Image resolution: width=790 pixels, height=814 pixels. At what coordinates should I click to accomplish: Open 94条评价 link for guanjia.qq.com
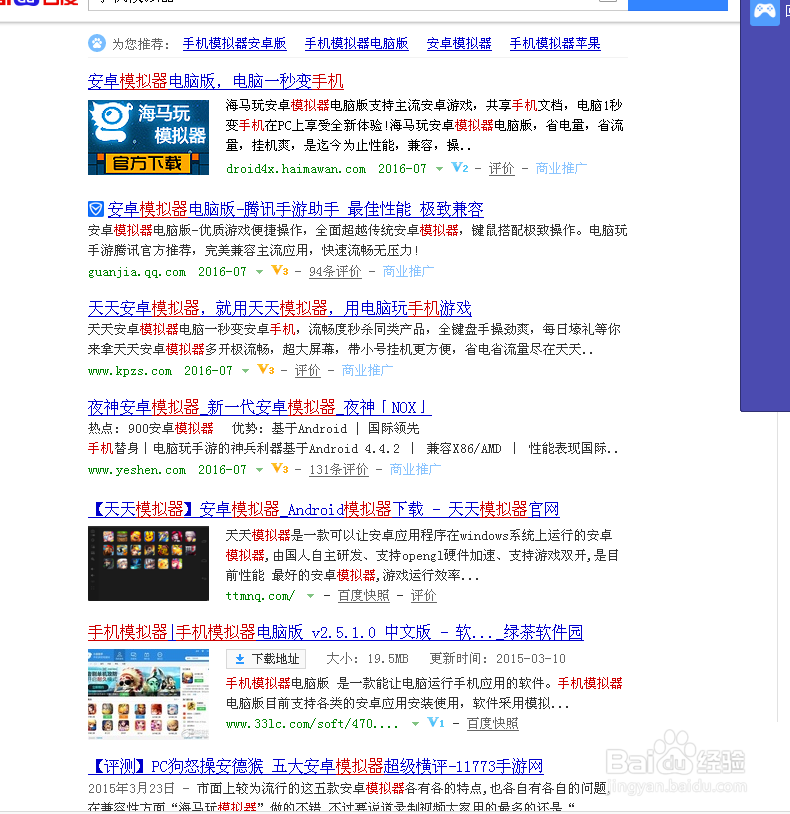335,271
